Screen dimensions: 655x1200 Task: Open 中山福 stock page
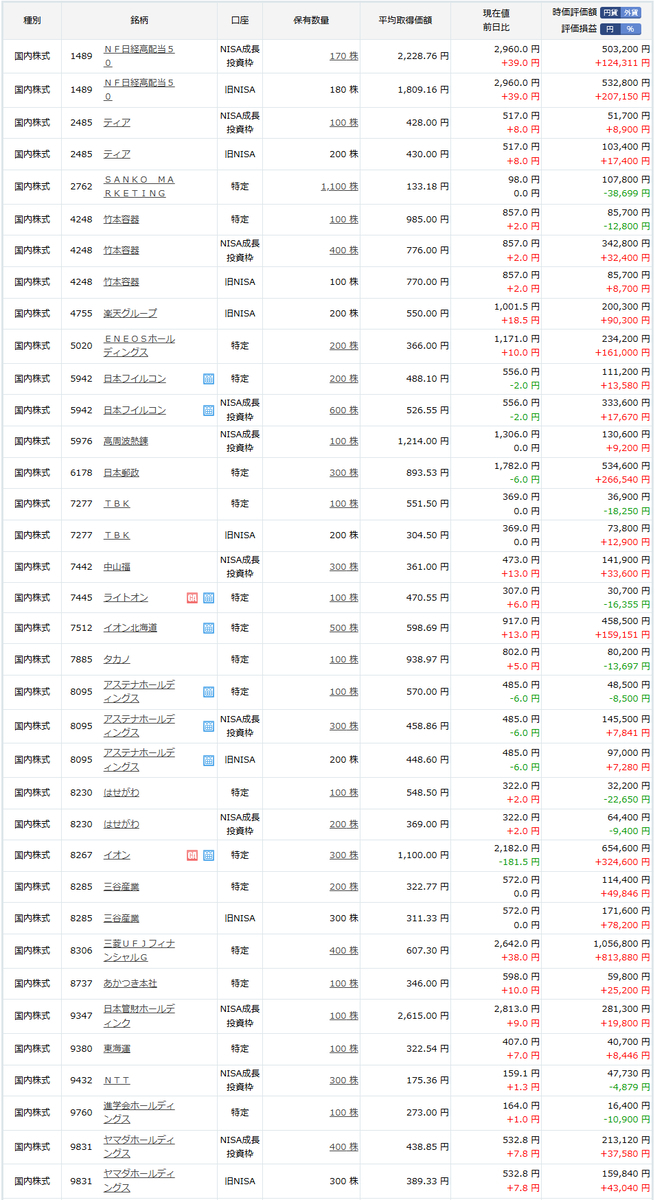coord(117,566)
